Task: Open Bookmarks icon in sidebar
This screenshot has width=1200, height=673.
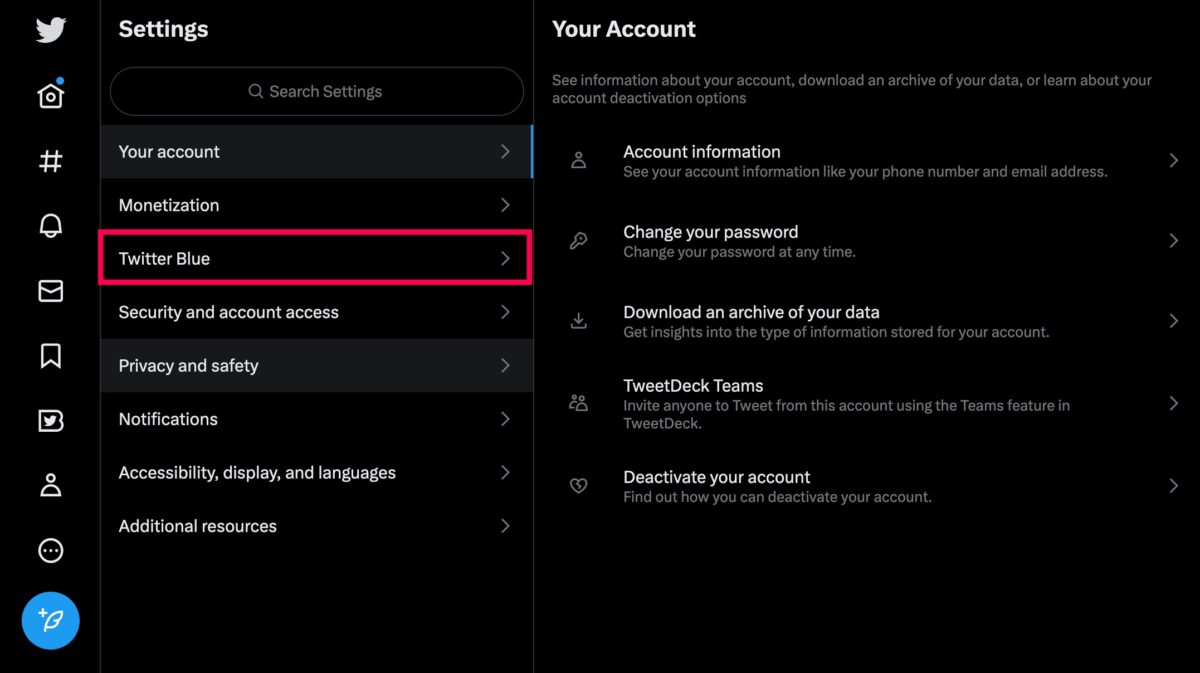Action: [x=51, y=356]
